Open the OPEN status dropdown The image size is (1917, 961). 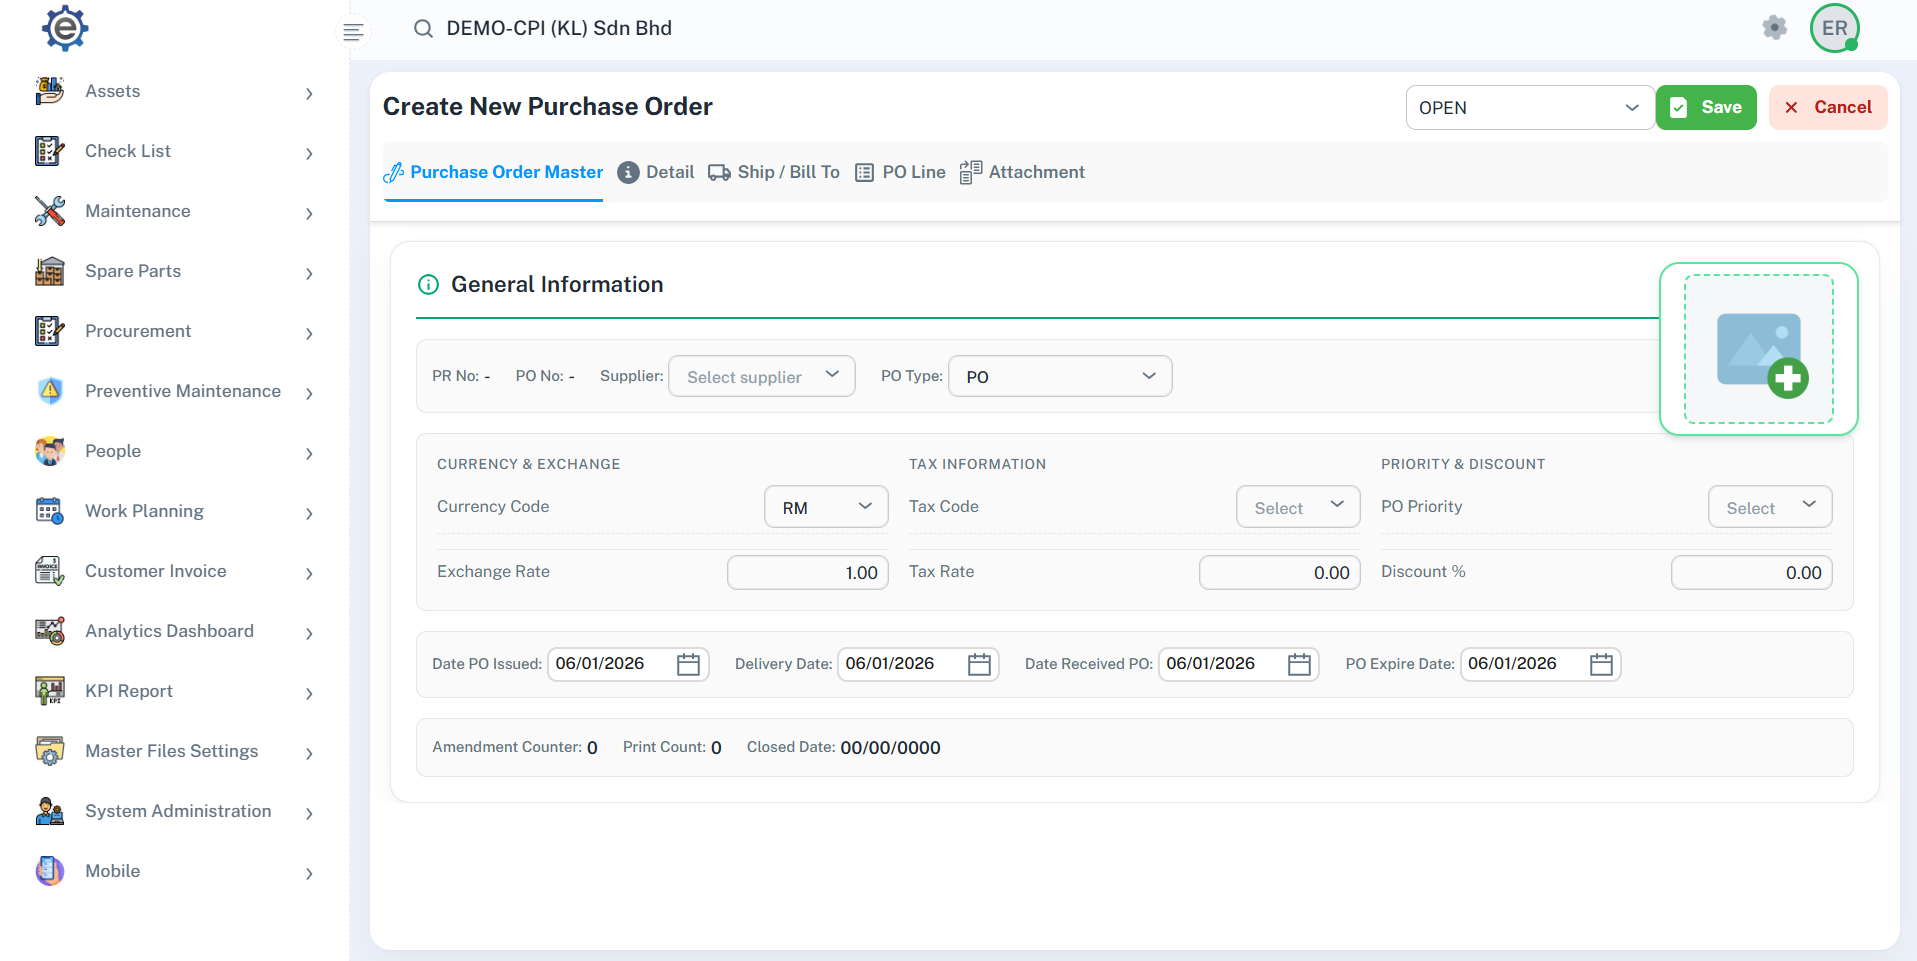pyautogui.click(x=1528, y=108)
